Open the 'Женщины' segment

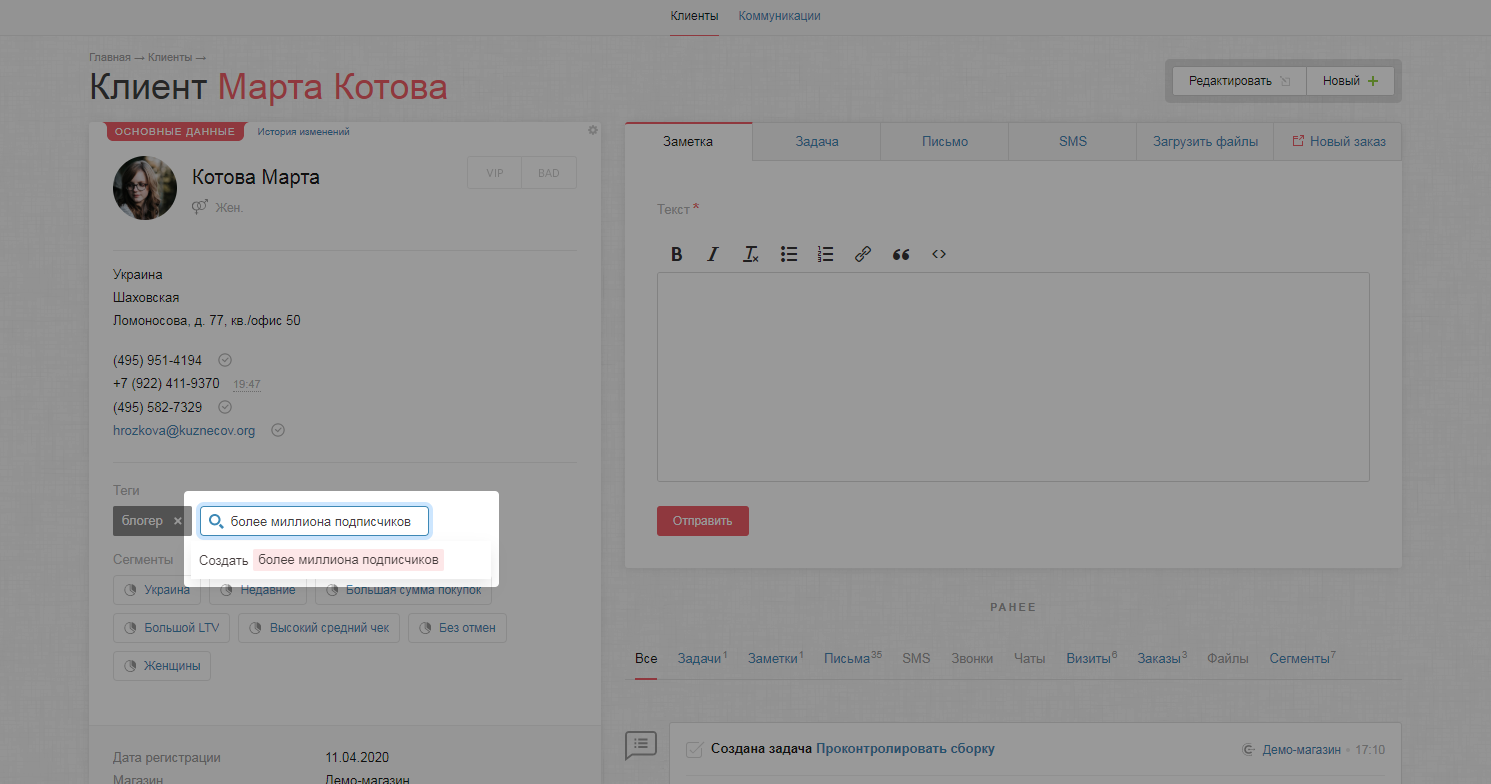162,666
